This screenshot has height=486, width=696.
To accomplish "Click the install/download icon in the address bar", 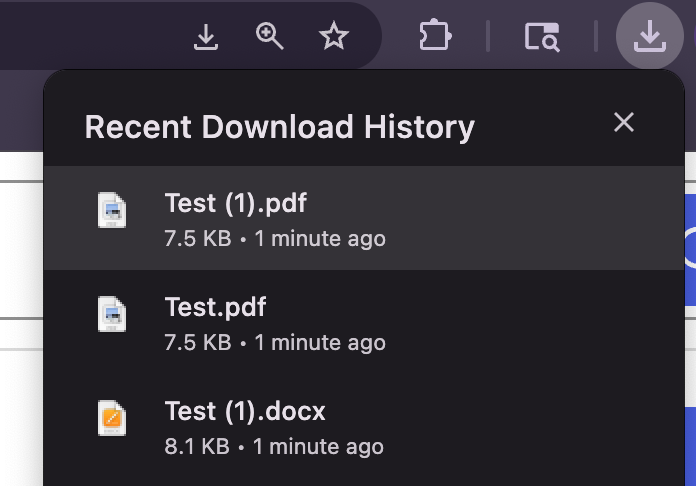I will click(206, 36).
